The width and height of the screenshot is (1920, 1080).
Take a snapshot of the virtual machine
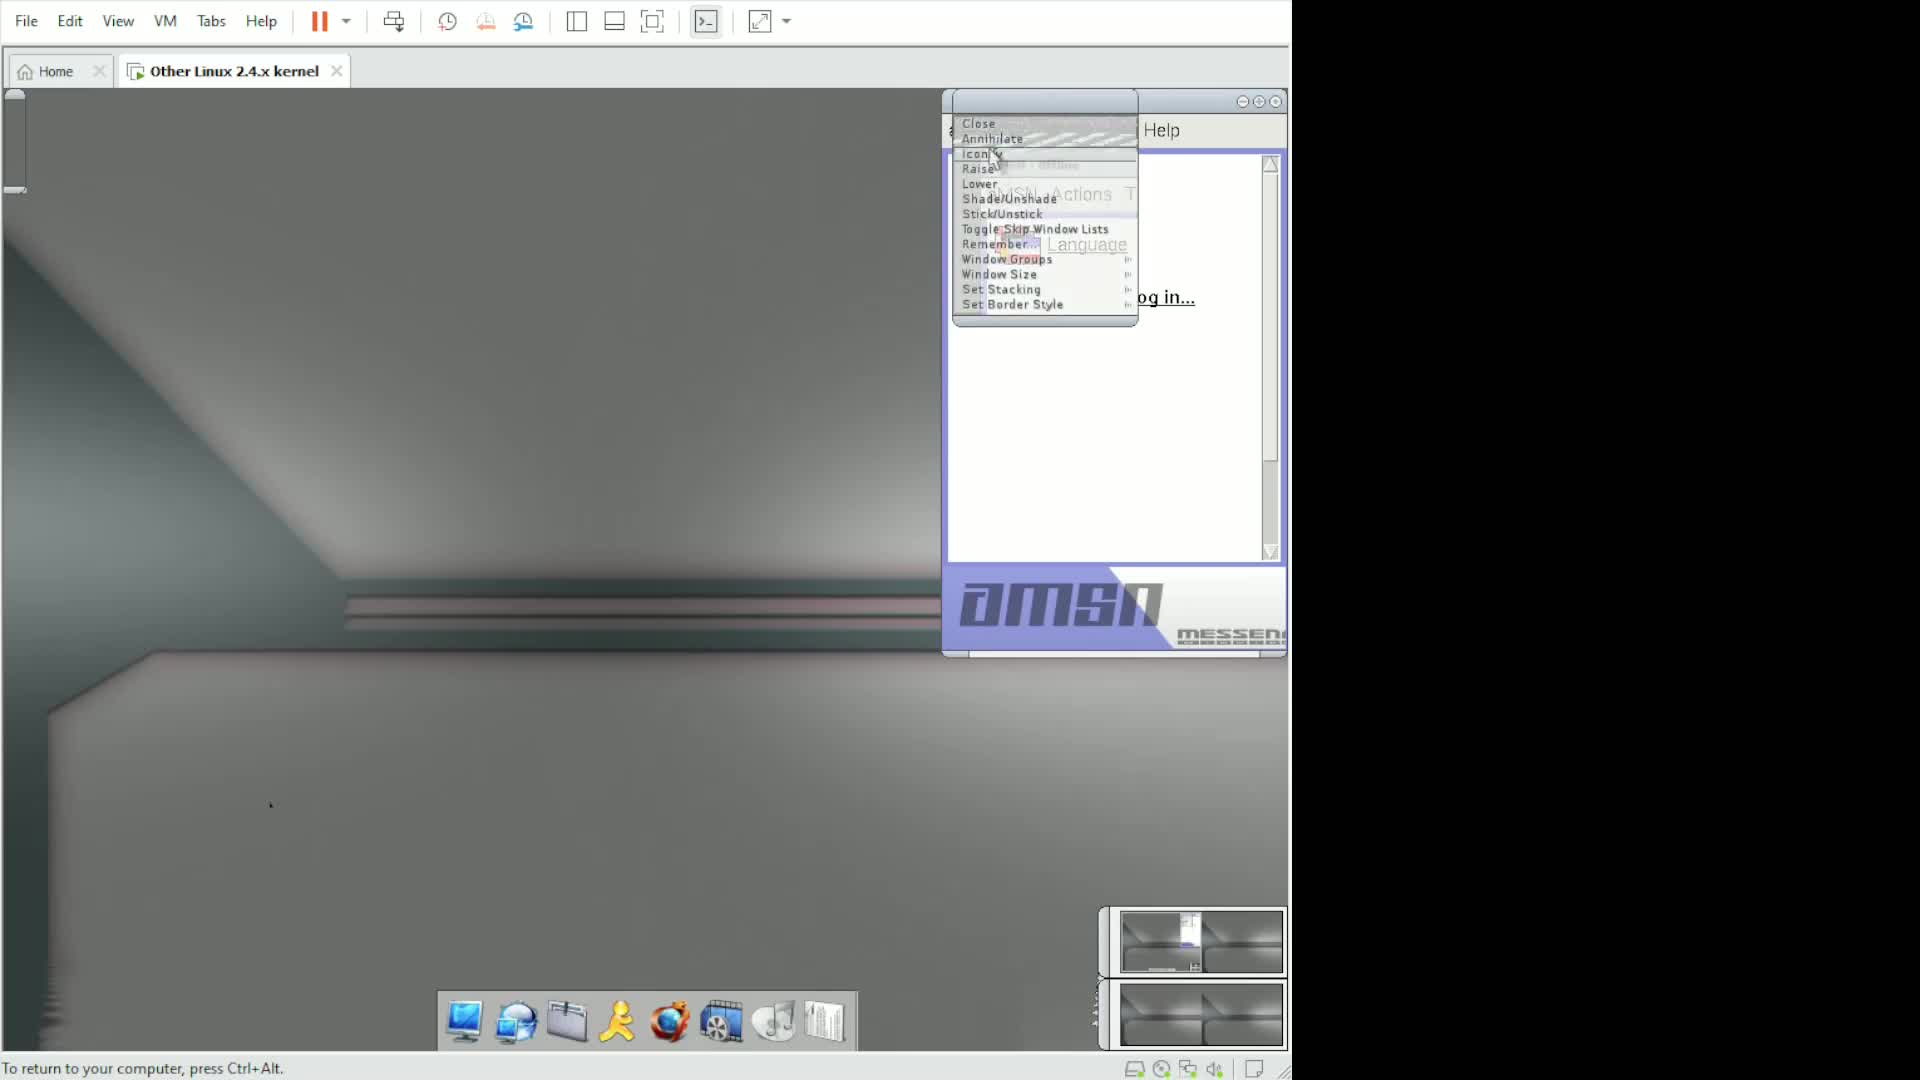pyautogui.click(x=447, y=21)
